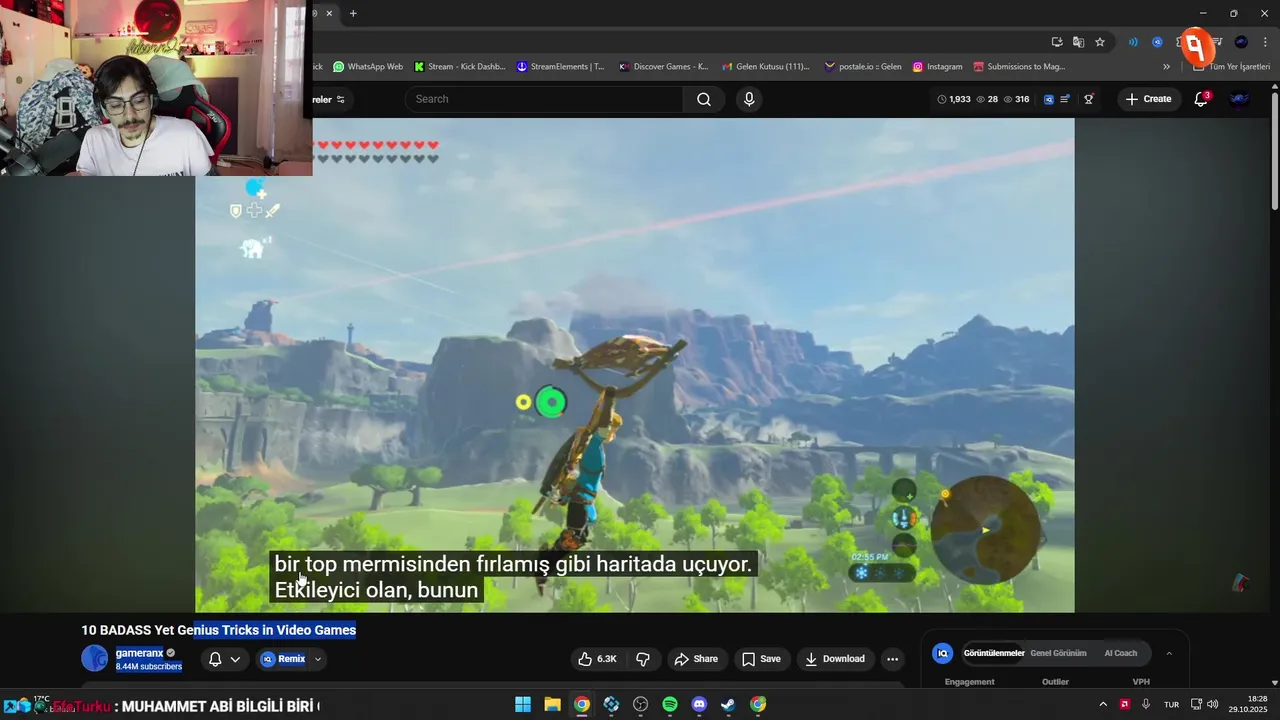Show hidden system tray icons
Image resolution: width=1280 pixels, height=720 pixels.
tap(1103, 704)
